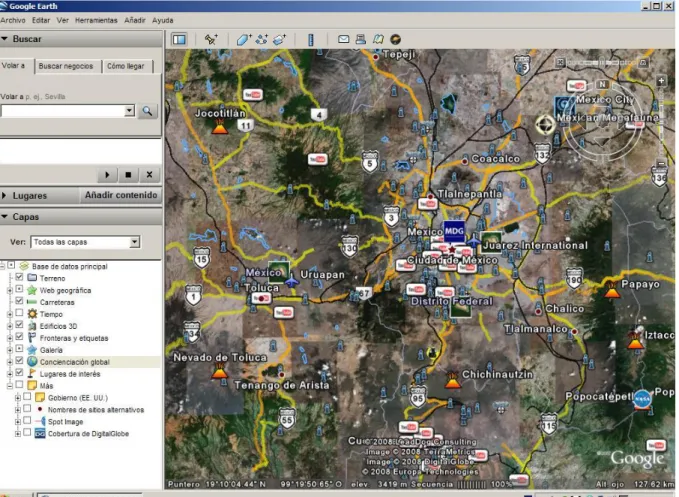Toggle the Concienciación global checkbox
The height and width of the screenshot is (497, 679).
click(19, 361)
